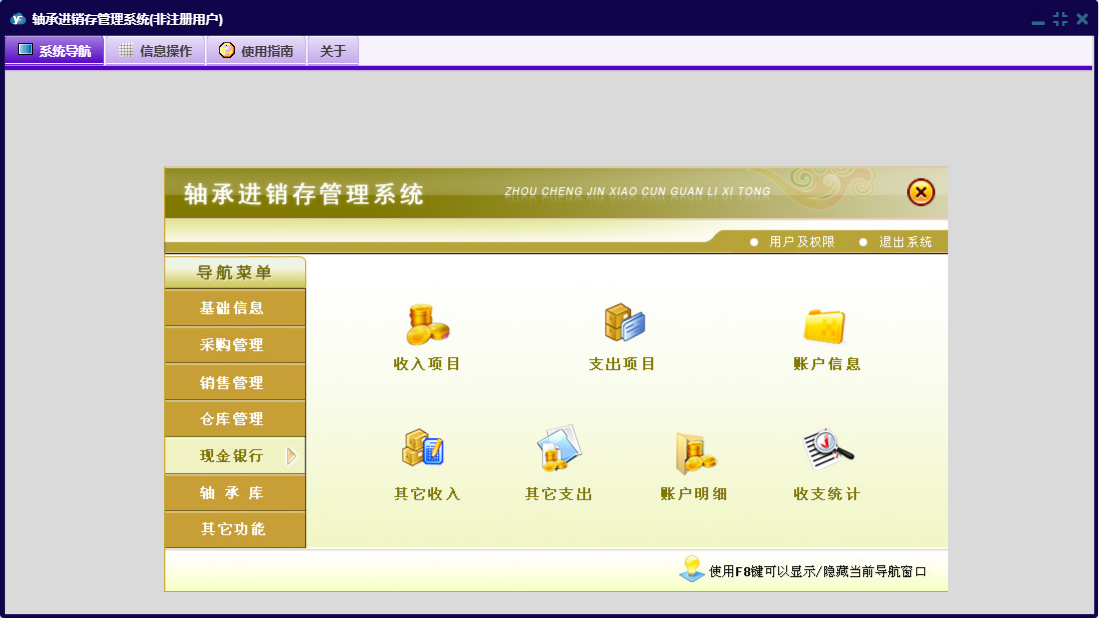Choose 轴承库 in navigation menu
The image size is (1099, 618).
(232, 493)
